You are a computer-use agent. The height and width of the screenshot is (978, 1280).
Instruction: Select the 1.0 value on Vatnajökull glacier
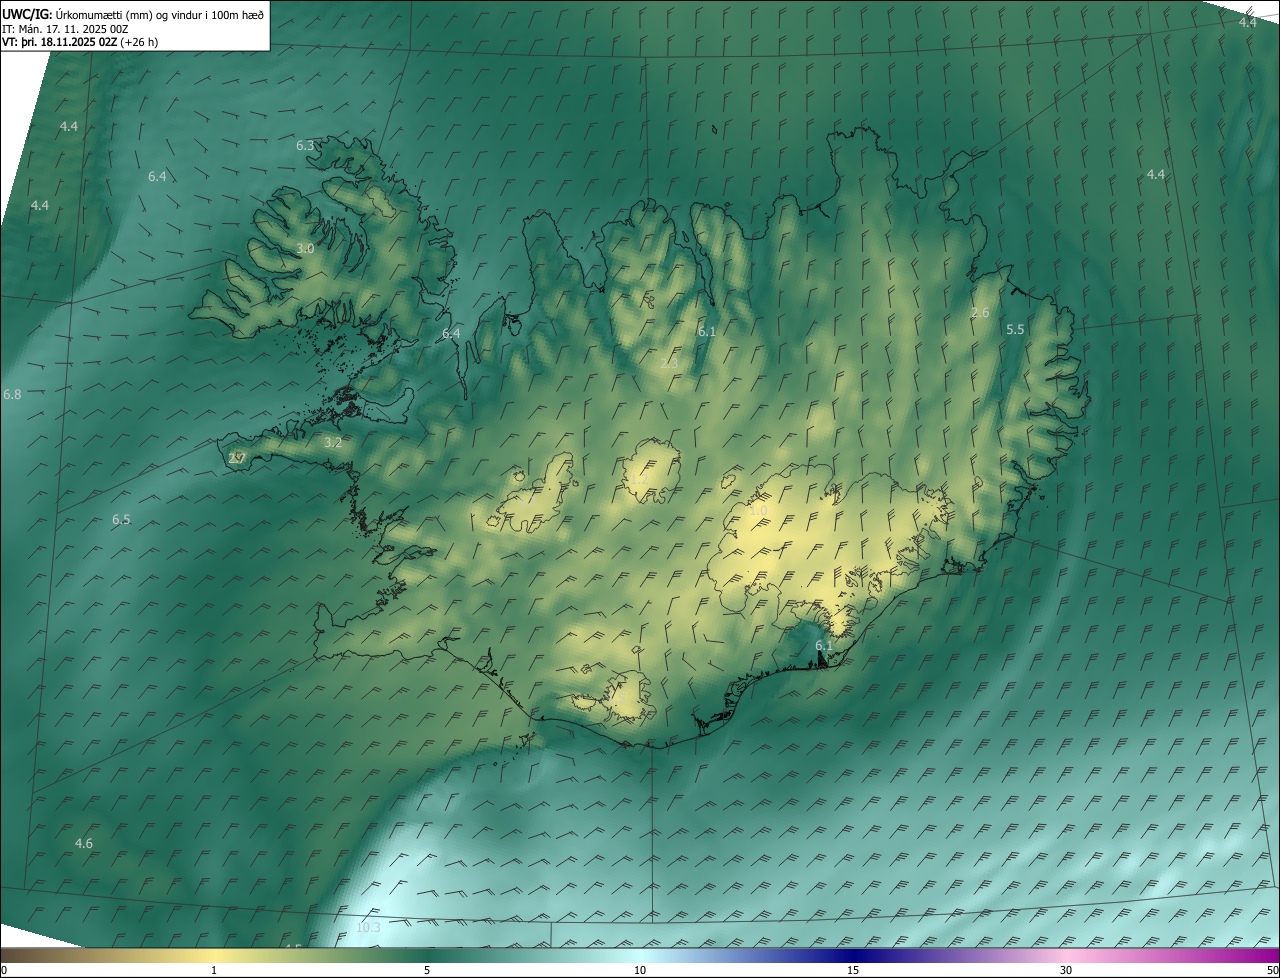759,511
